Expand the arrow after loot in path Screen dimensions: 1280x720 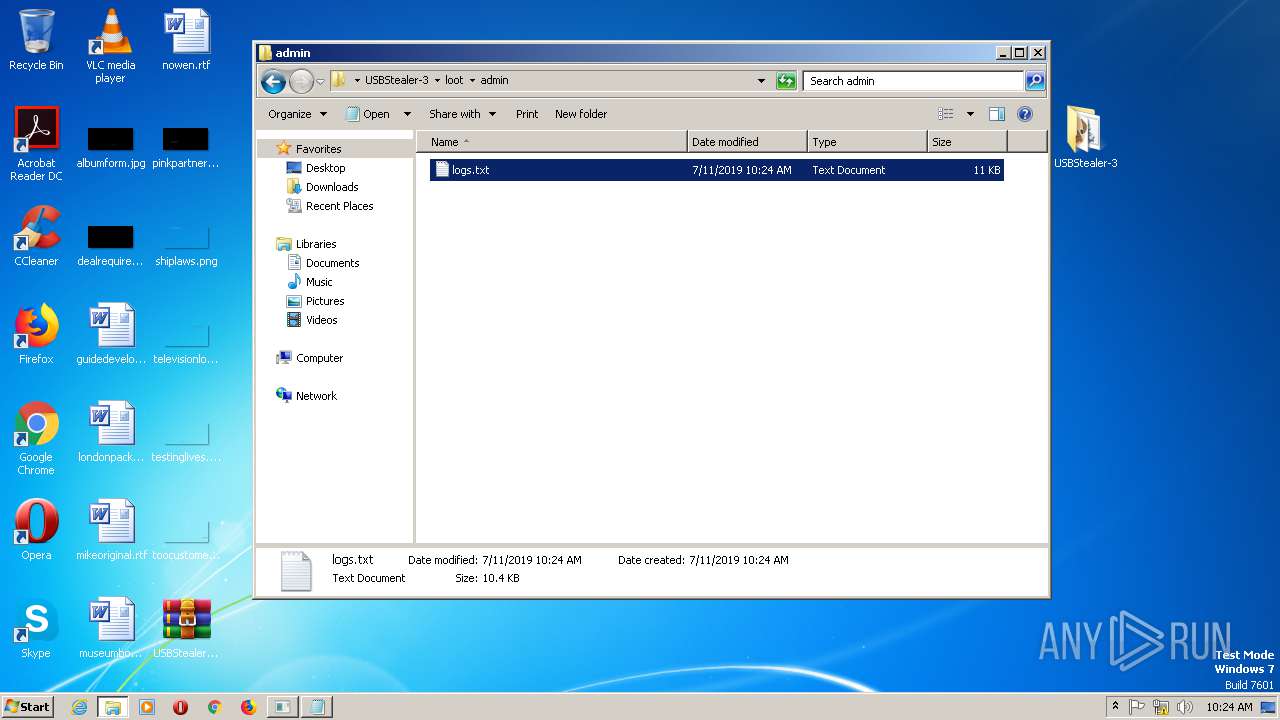(472, 81)
